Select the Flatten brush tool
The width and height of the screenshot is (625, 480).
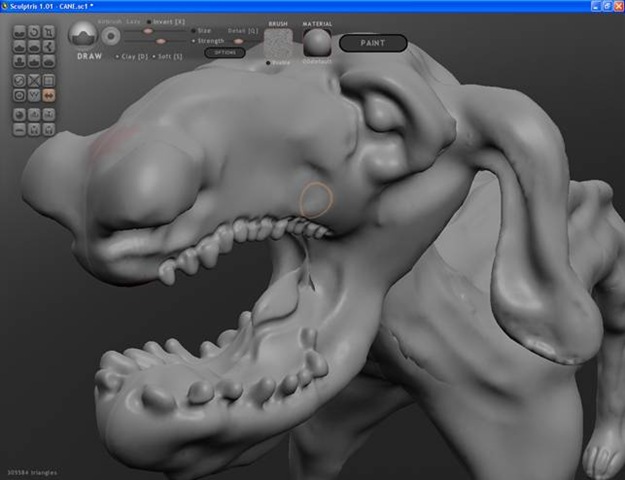point(34,47)
